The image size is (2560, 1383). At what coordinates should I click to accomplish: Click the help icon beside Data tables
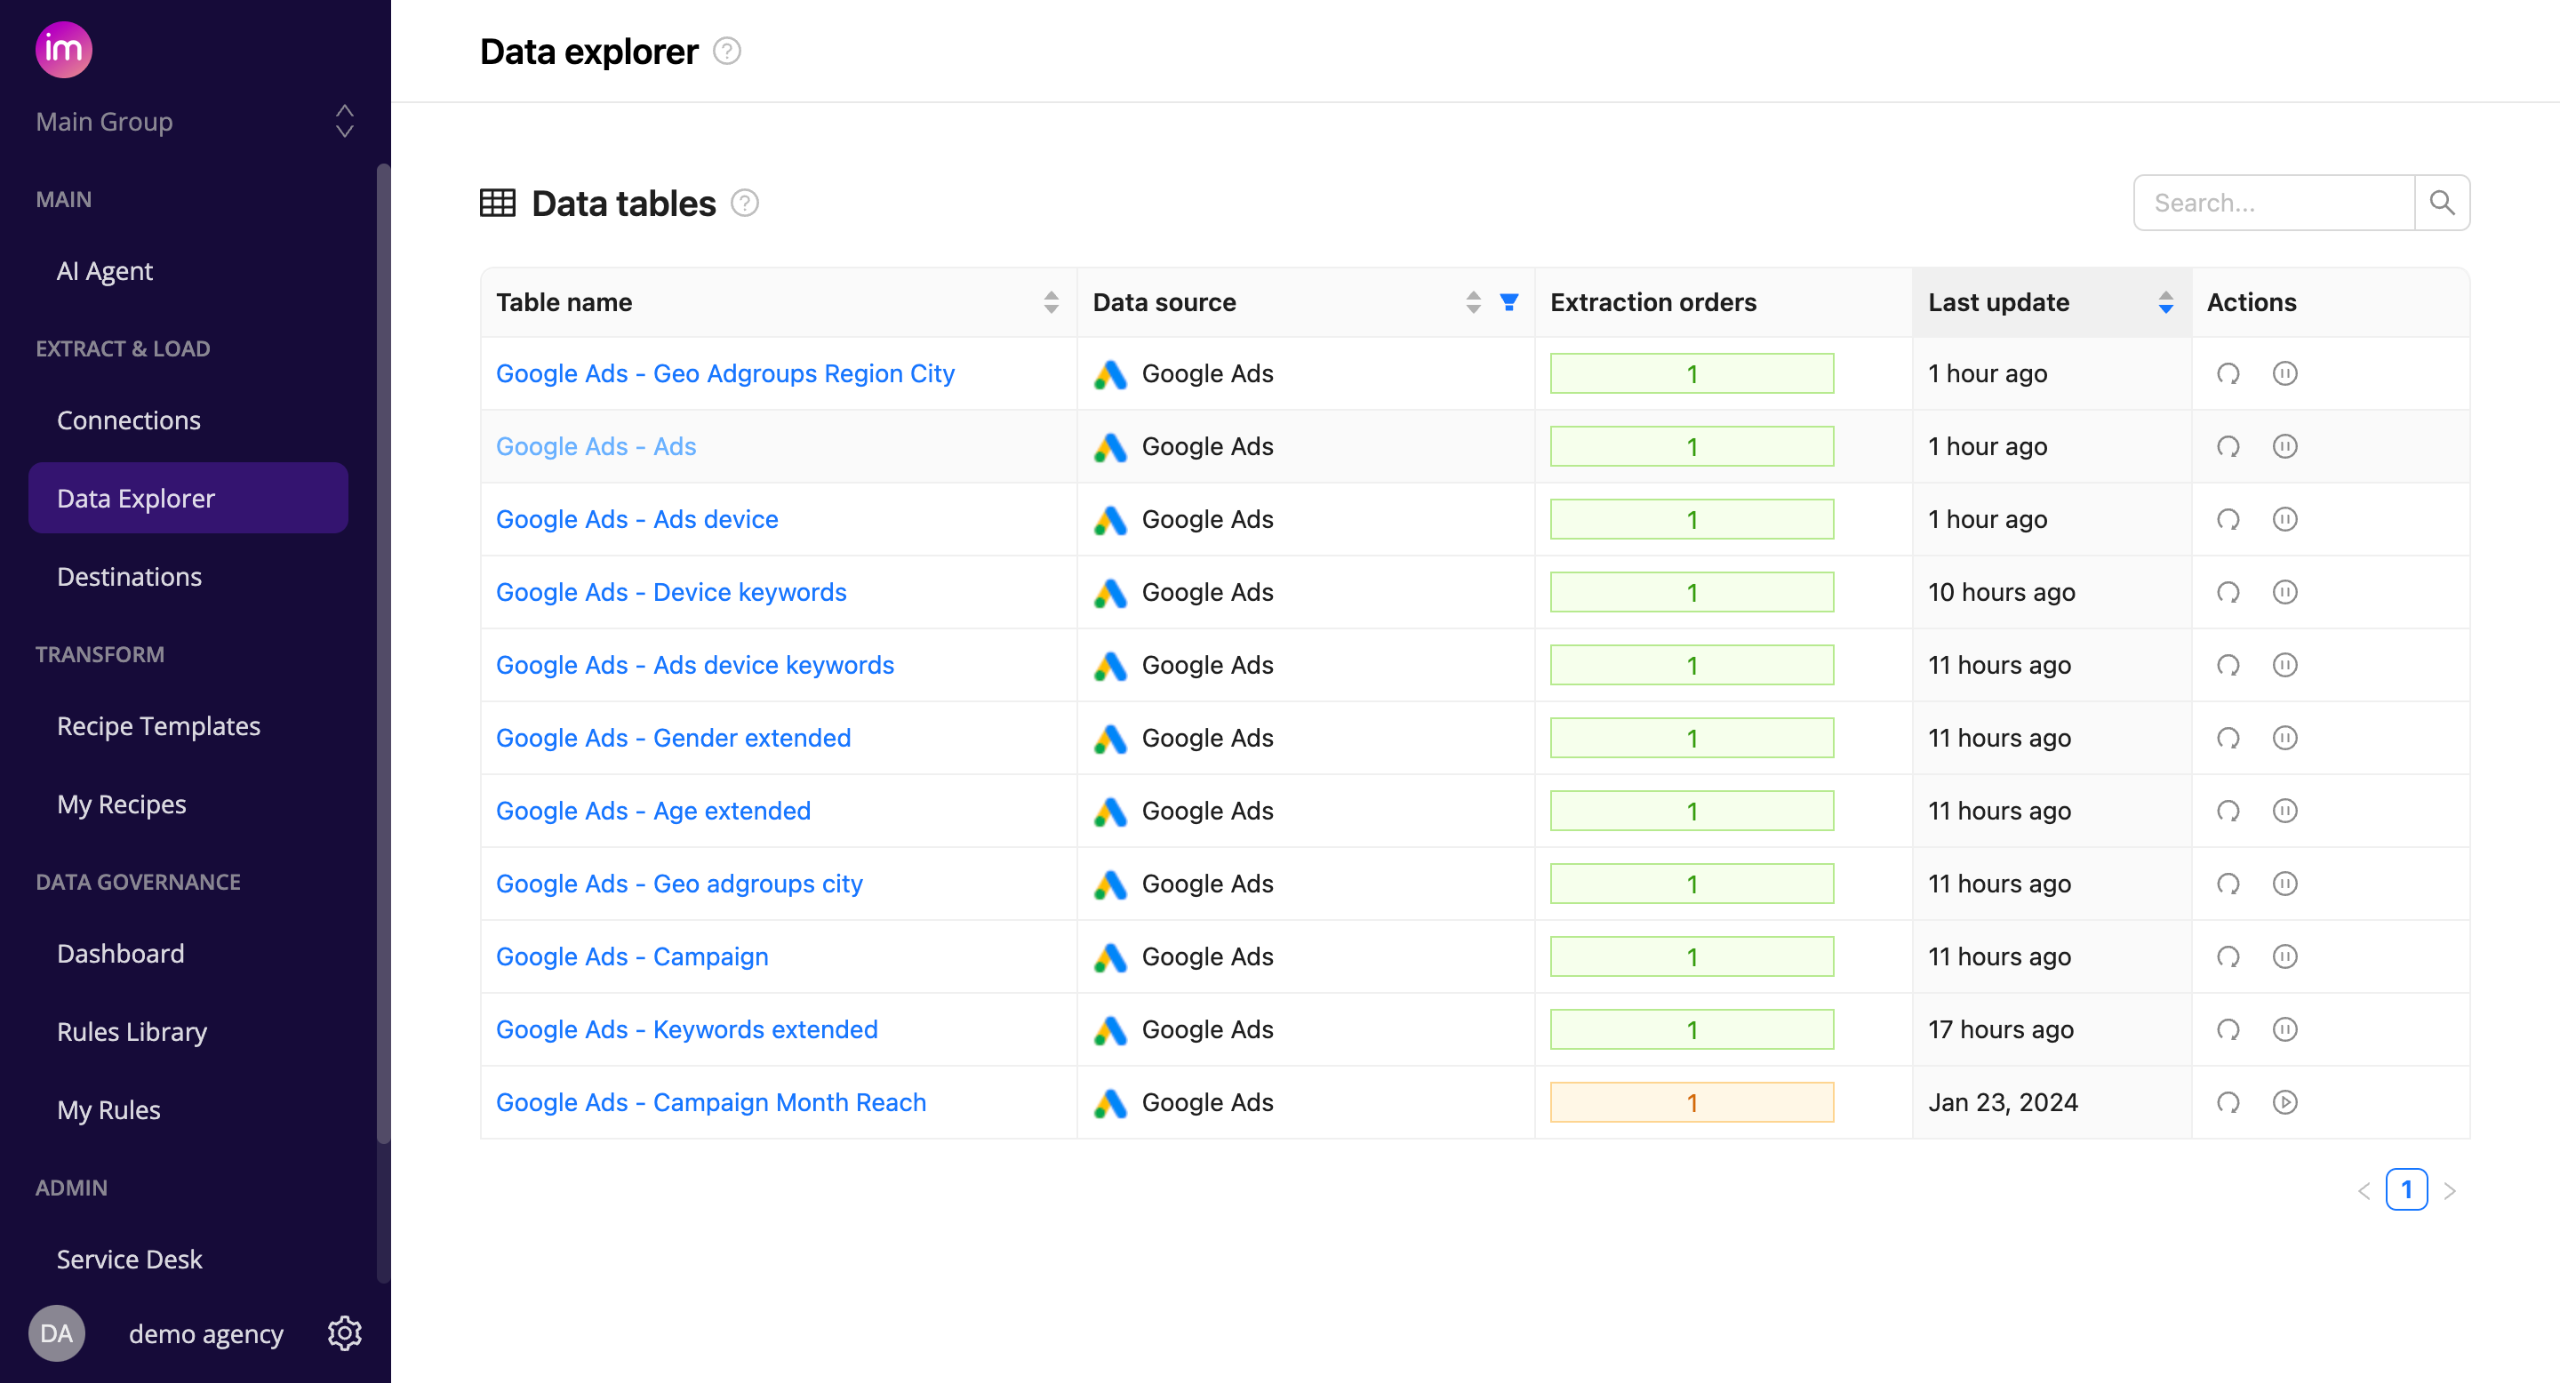coord(745,203)
